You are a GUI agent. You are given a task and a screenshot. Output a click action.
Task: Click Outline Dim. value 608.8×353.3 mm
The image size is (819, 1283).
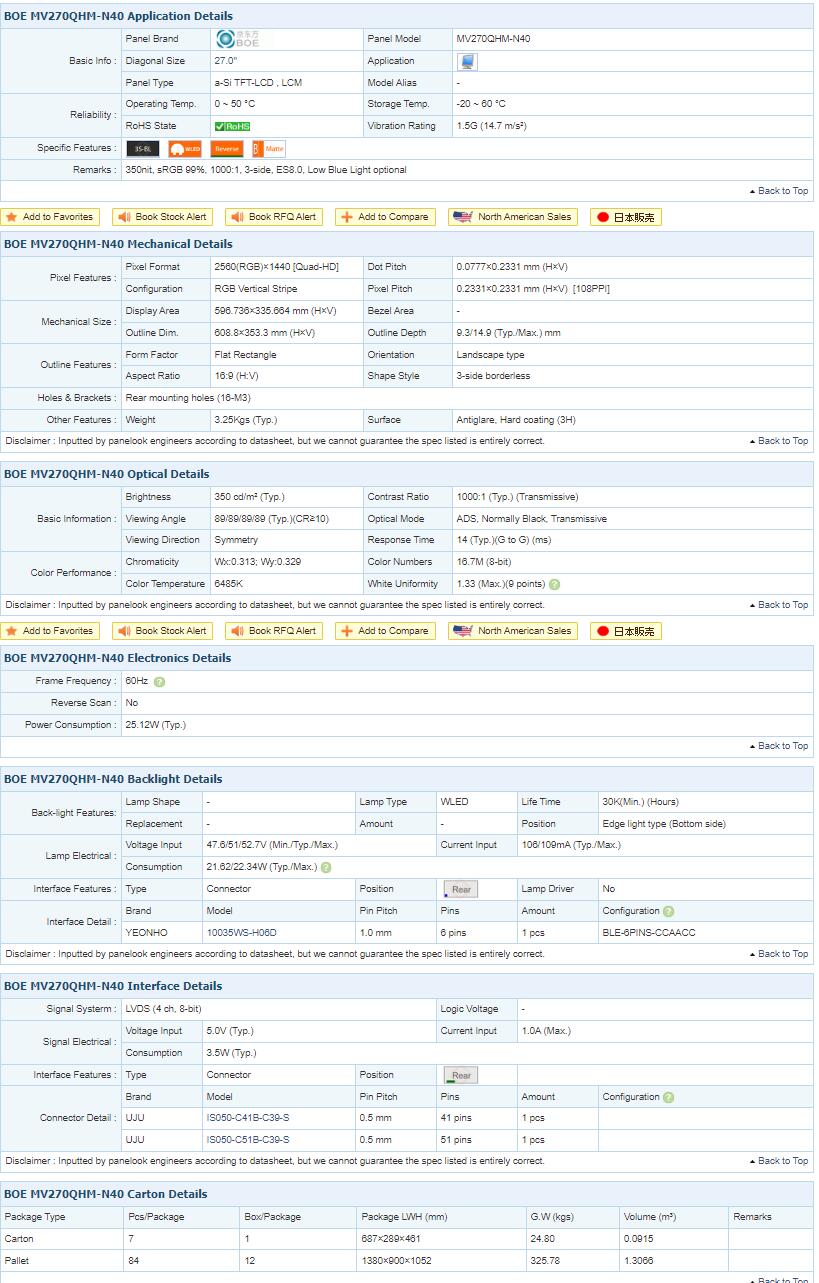click(265, 333)
